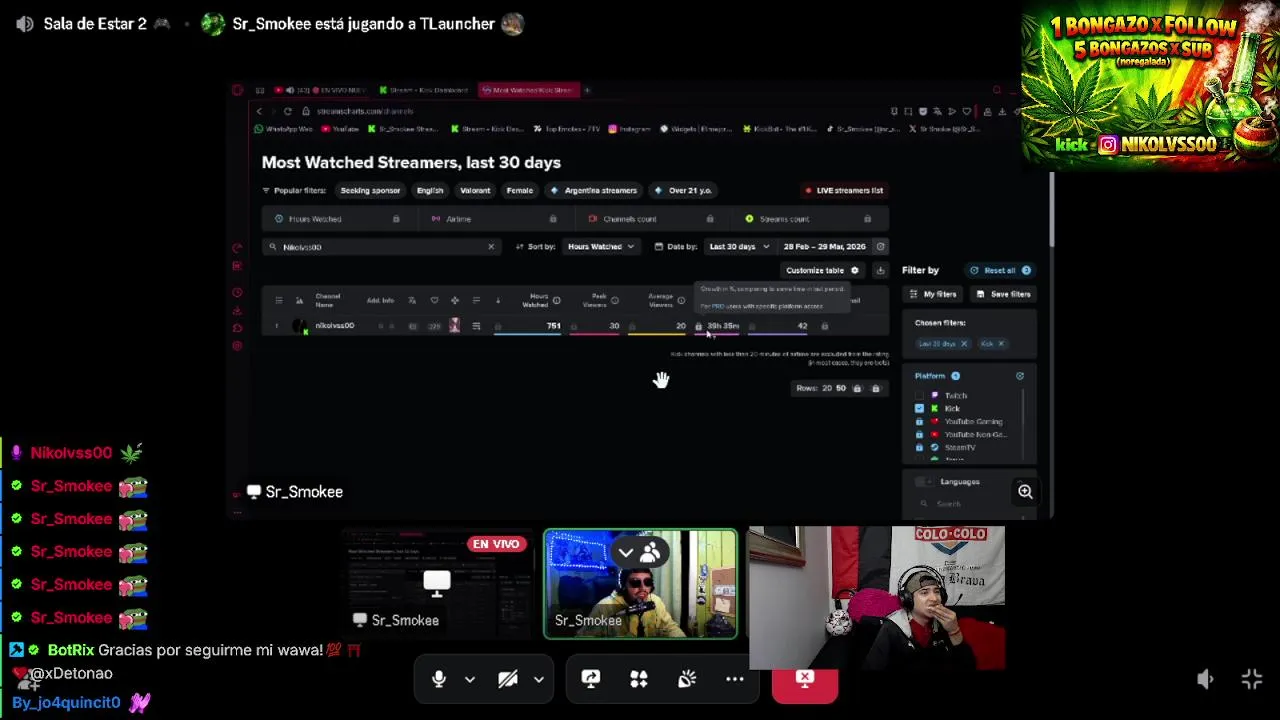Screen dimensions: 1280x720
Task: Click Hours Watched column info icon
Action: (x=557, y=301)
